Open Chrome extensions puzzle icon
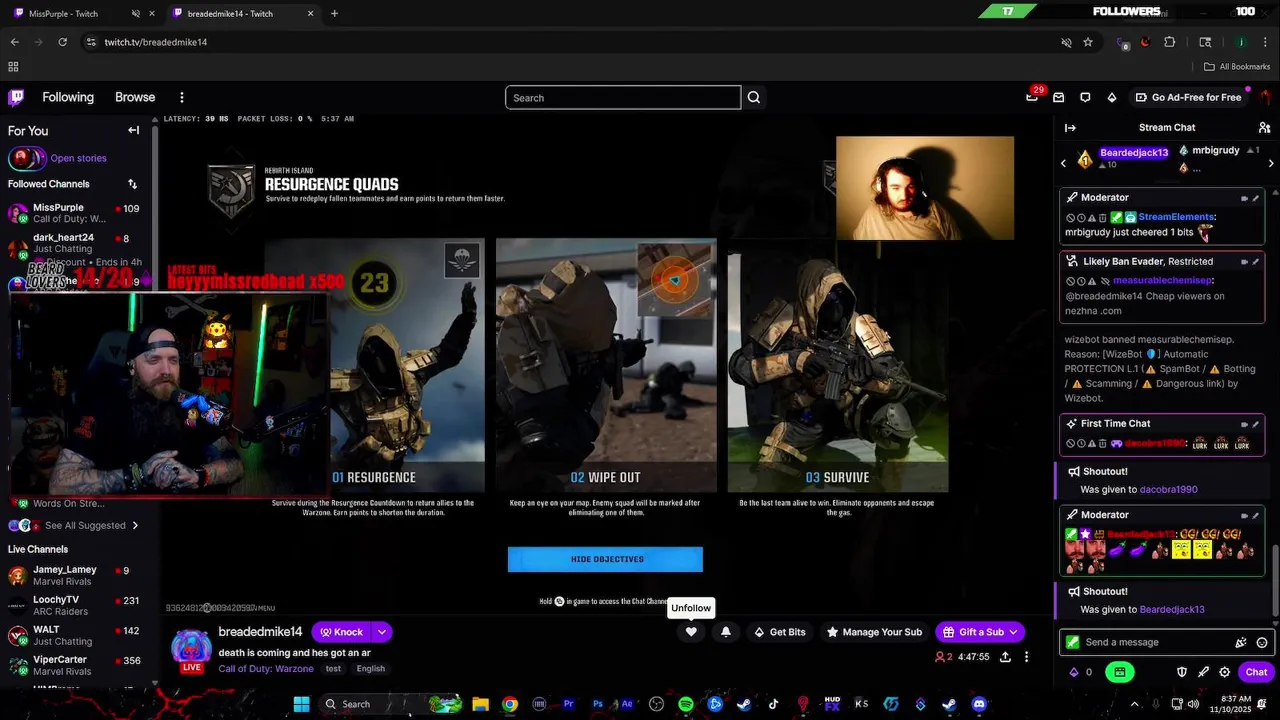The width and height of the screenshot is (1280, 720). click(1170, 42)
